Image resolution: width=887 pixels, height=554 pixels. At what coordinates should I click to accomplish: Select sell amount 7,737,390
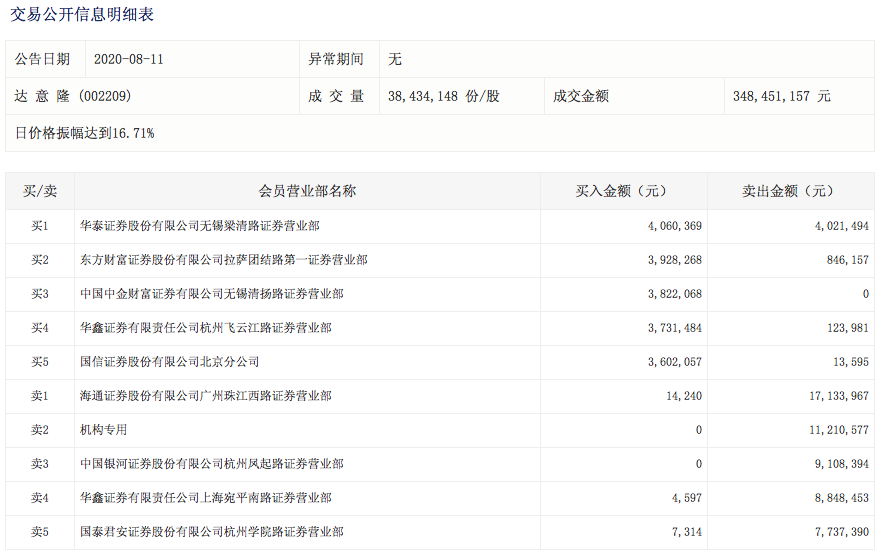tap(842, 532)
